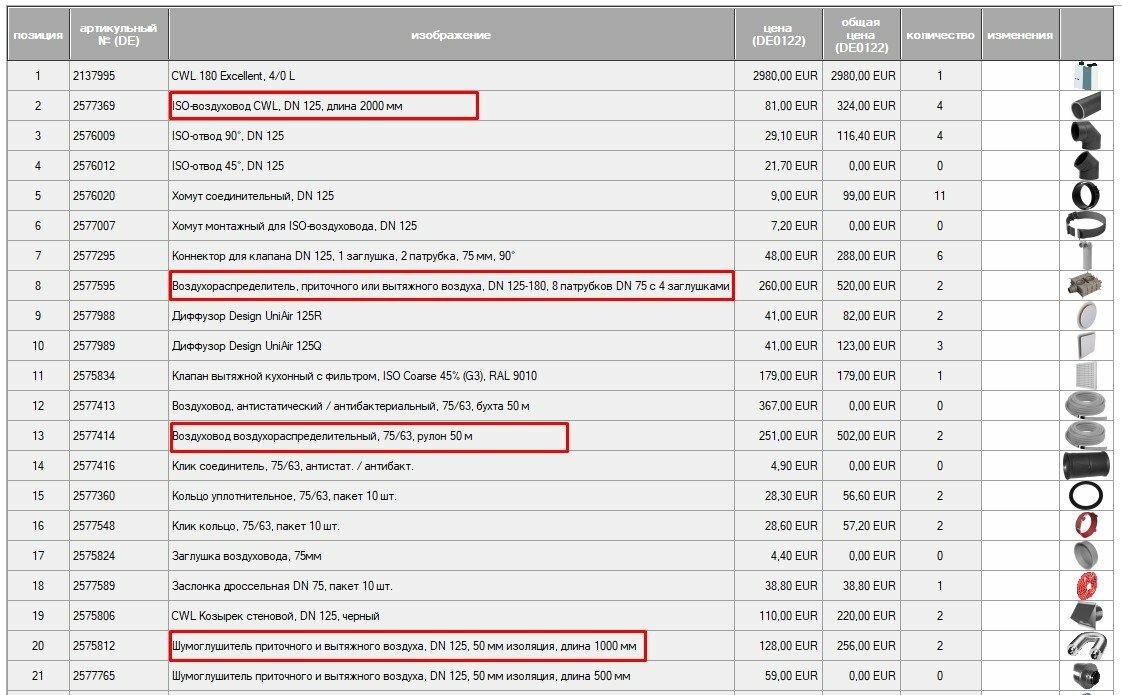Select the изменения column header
This screenshot has width=1122, height=695.
[x=1020, y=34]
